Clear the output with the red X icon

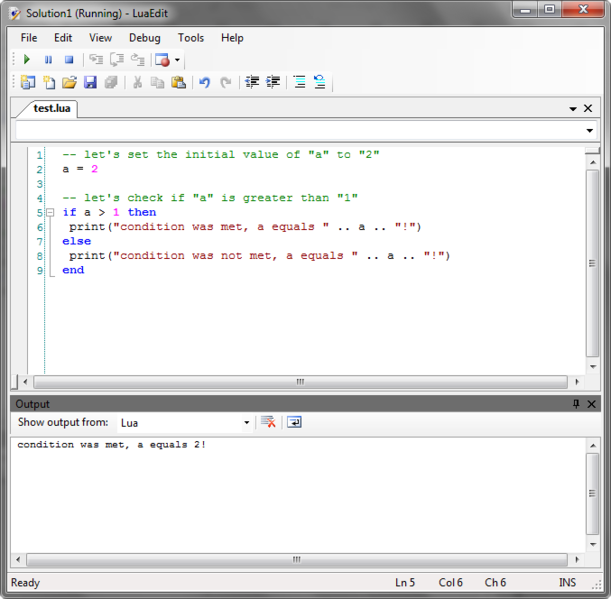[268, 422]
